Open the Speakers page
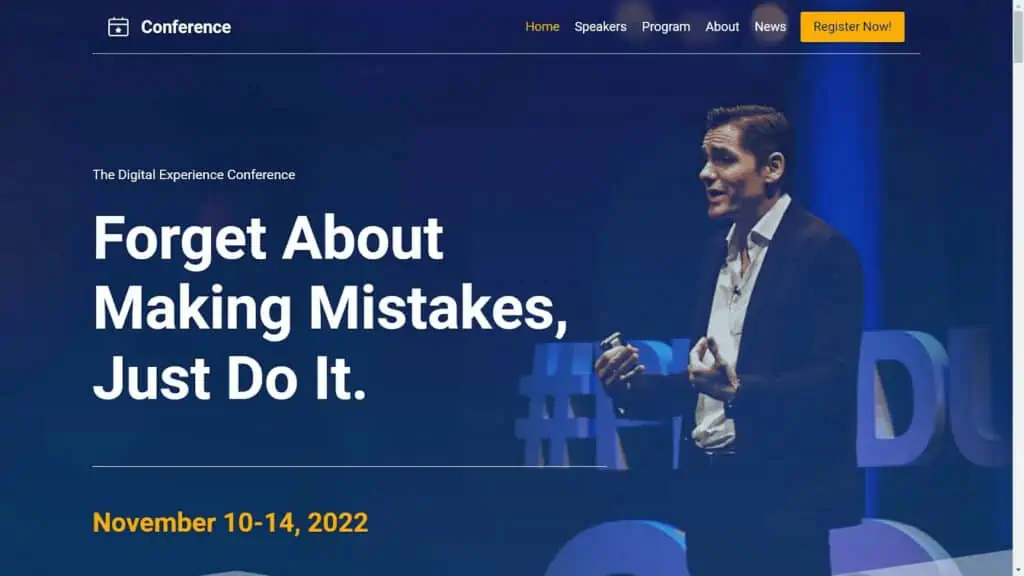1024x576 pixels. point(600,27)
